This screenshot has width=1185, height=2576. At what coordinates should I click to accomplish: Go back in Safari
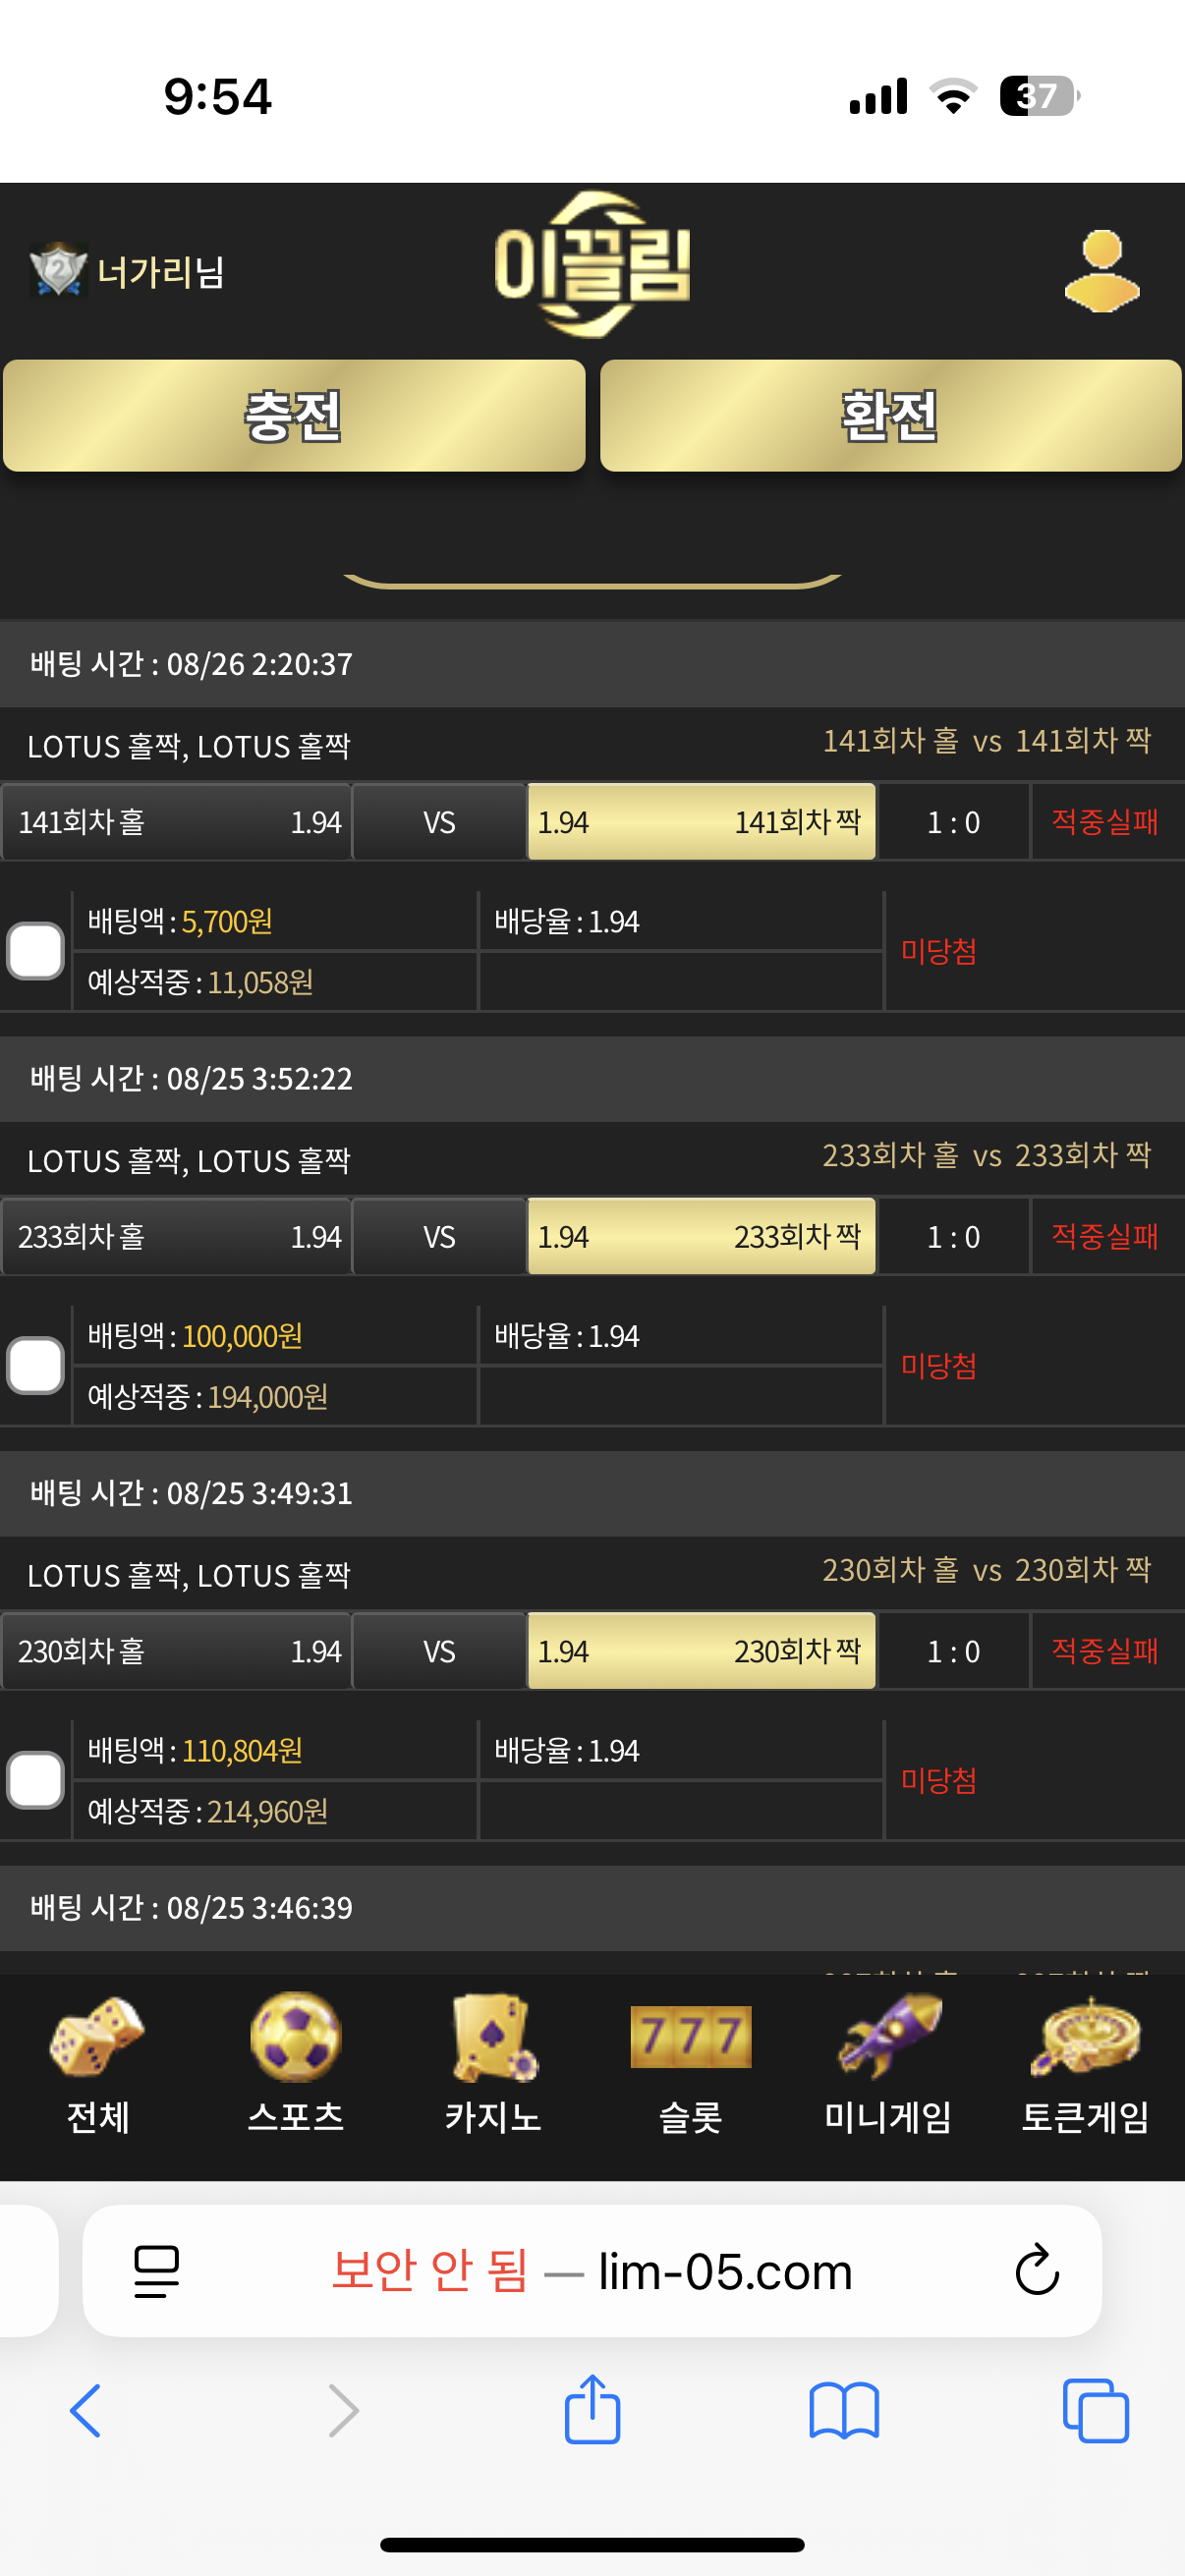click(x=85, y=2411)
